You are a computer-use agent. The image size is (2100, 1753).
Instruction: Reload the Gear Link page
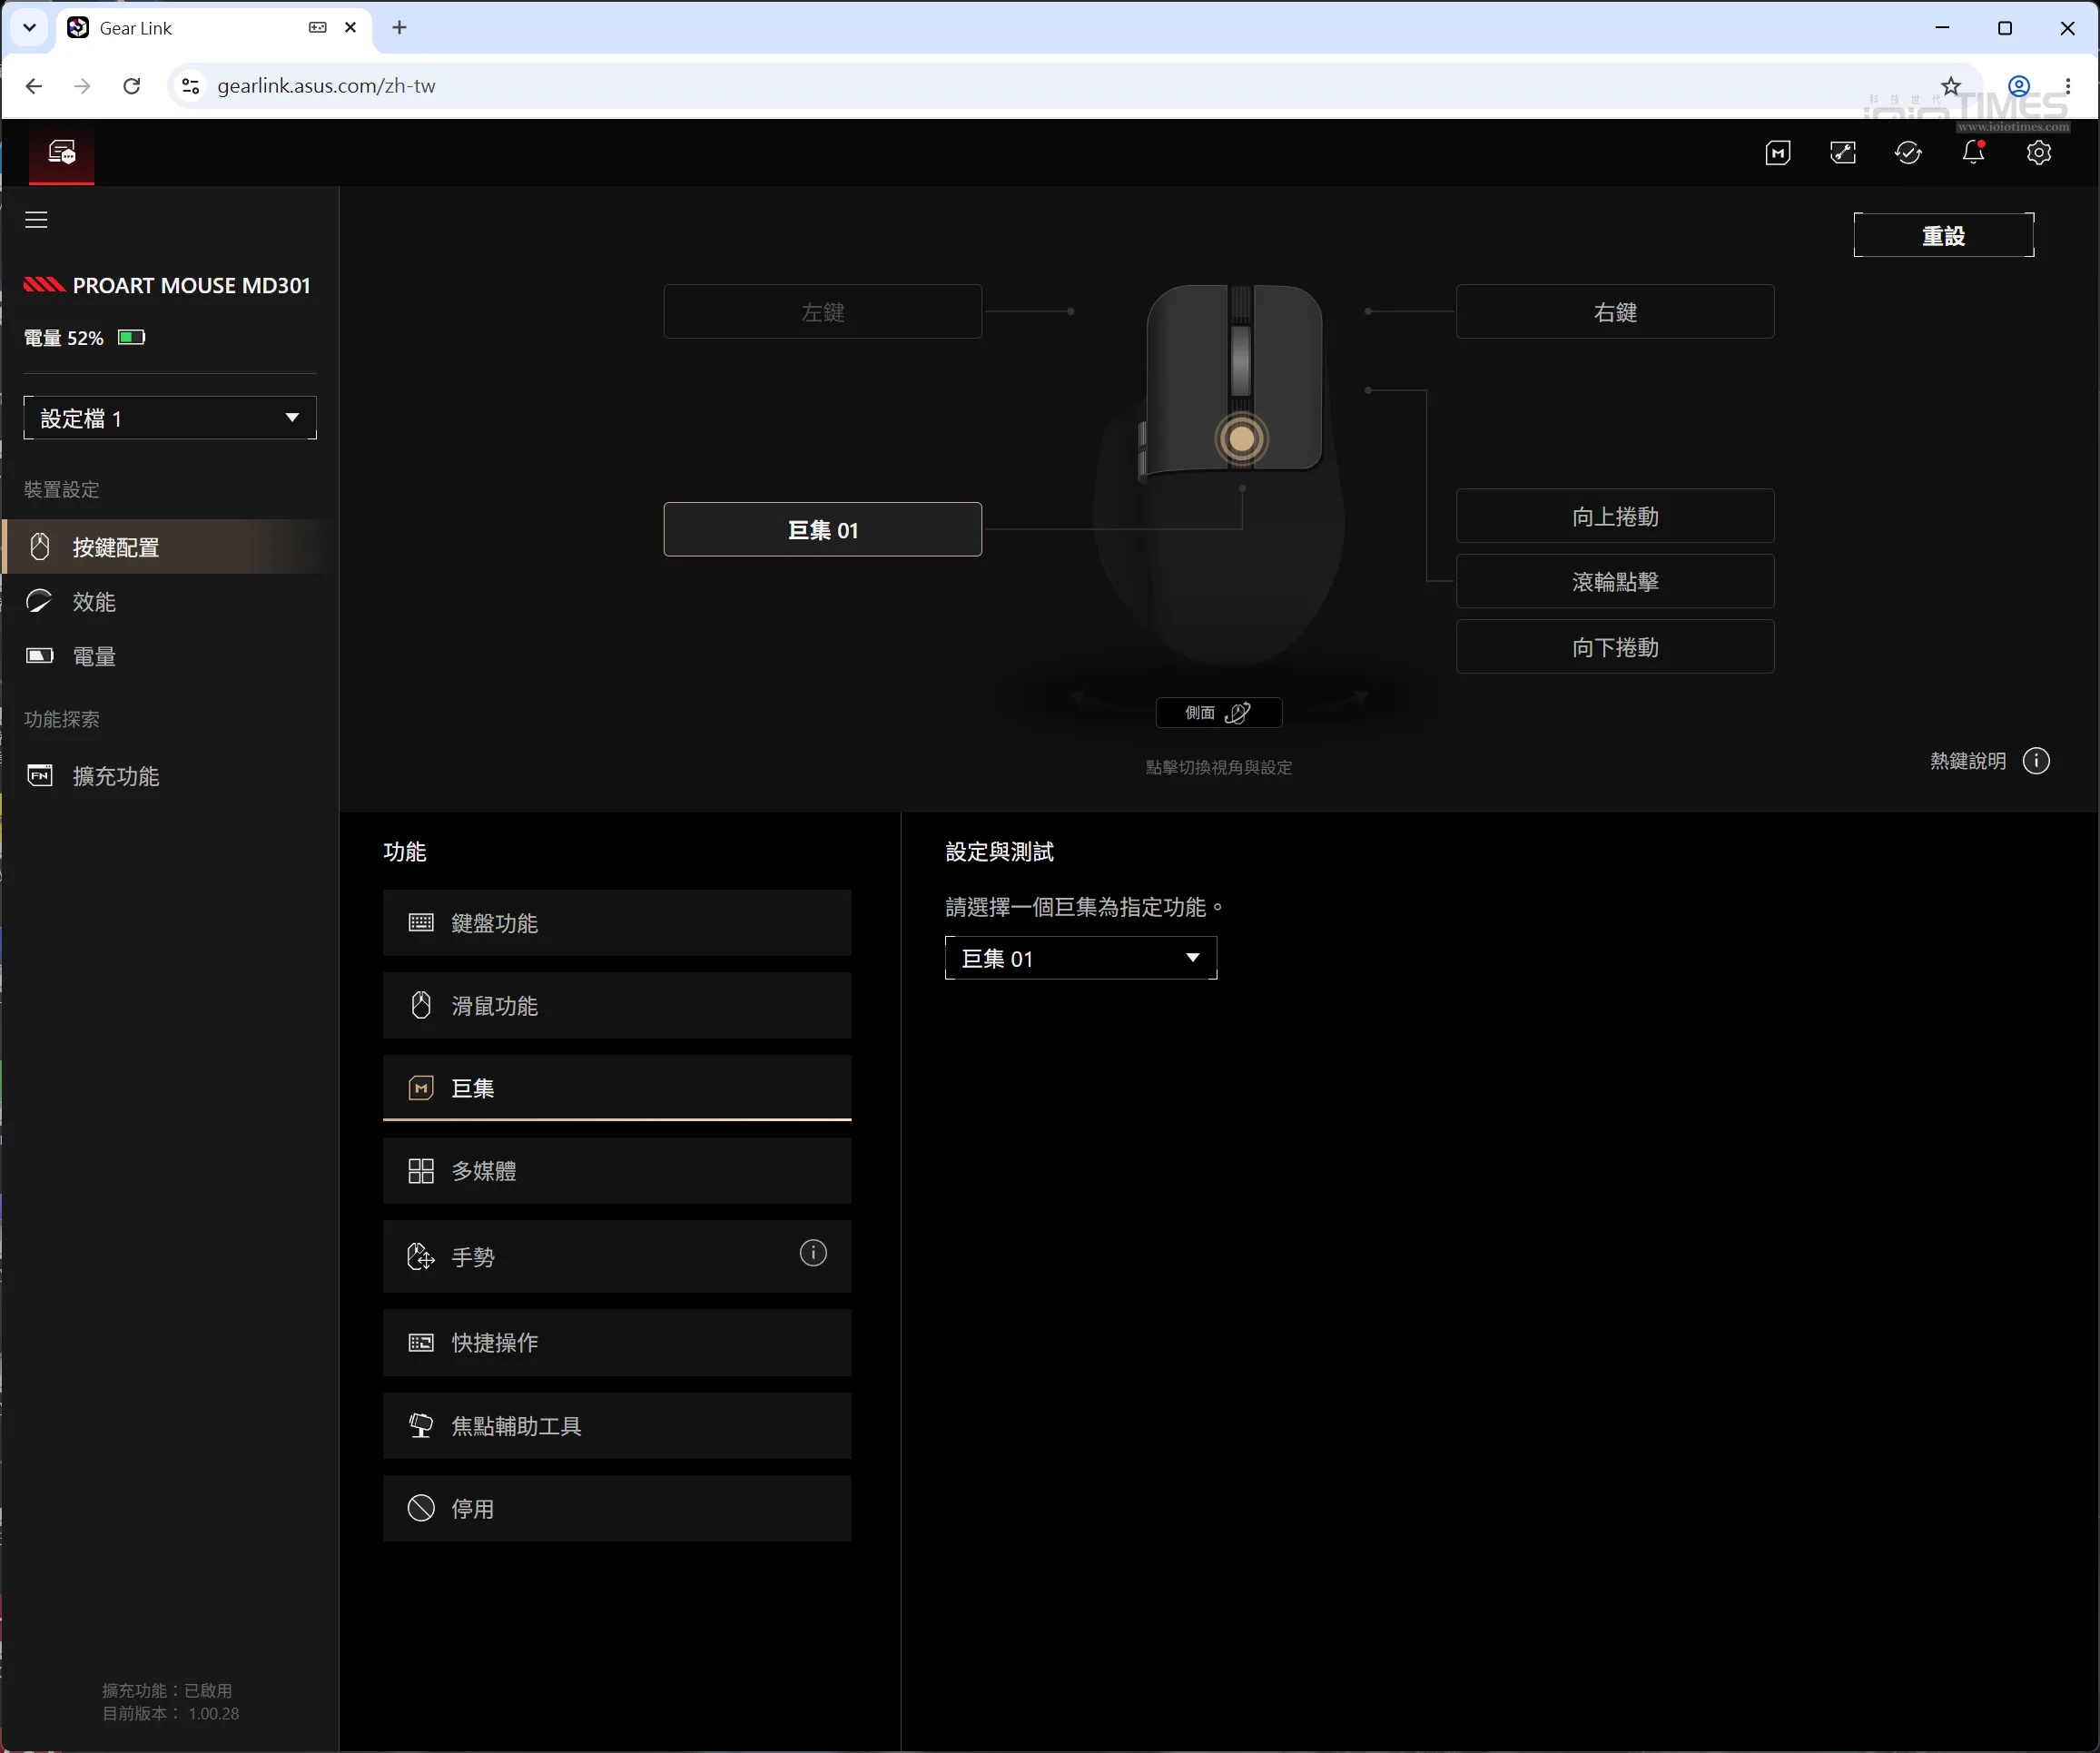pos(132,86)
